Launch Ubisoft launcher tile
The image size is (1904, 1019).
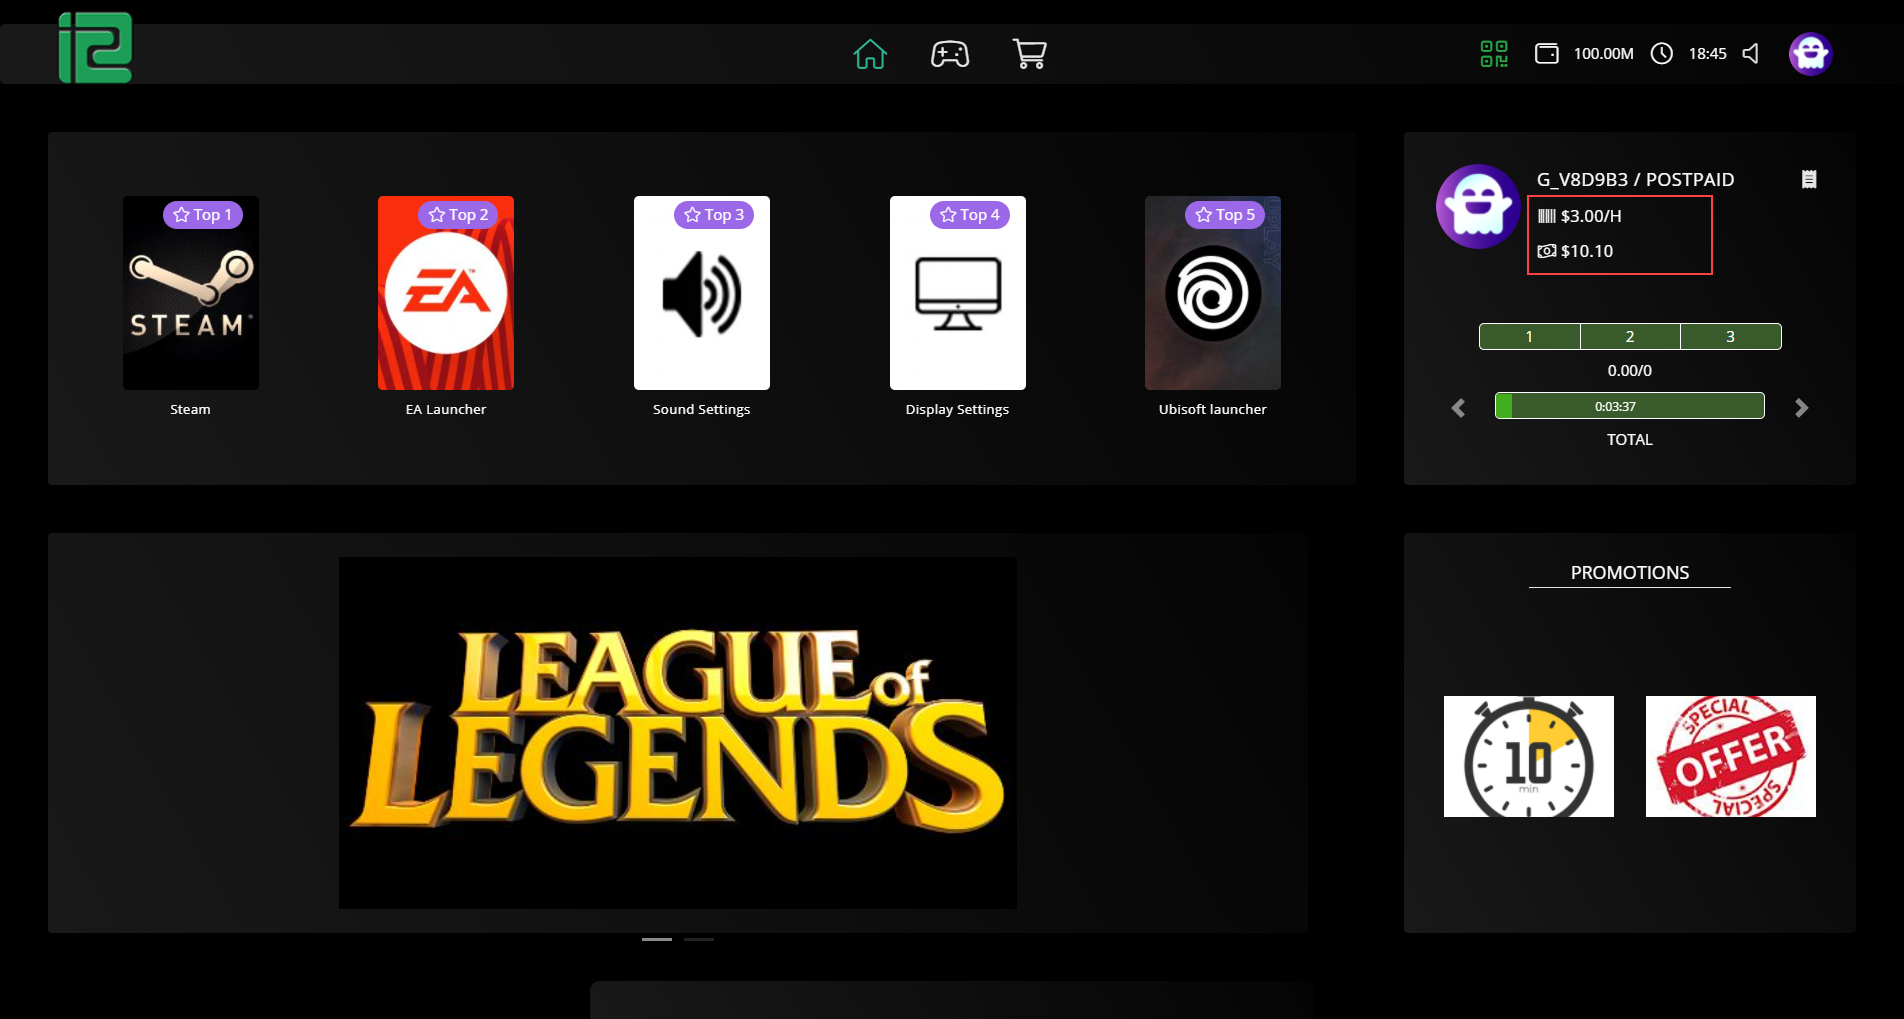(1213, 293)
